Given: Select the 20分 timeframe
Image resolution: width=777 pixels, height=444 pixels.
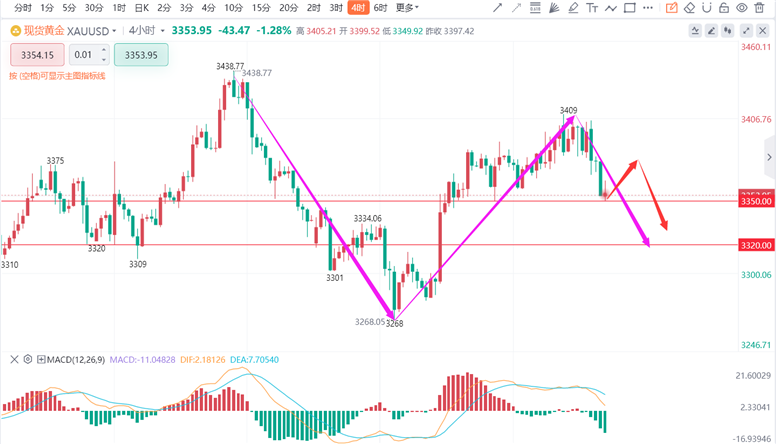Looking at the screenshot, I should click(x=288, y=8).
